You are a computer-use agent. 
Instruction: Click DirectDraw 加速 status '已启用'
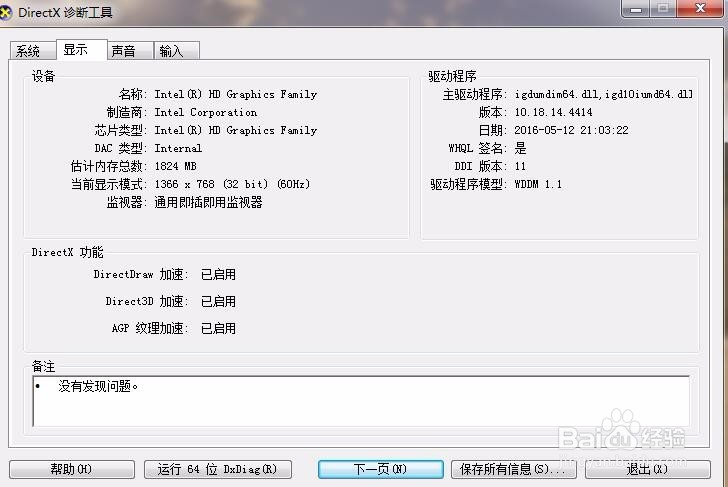click(218, 274)
